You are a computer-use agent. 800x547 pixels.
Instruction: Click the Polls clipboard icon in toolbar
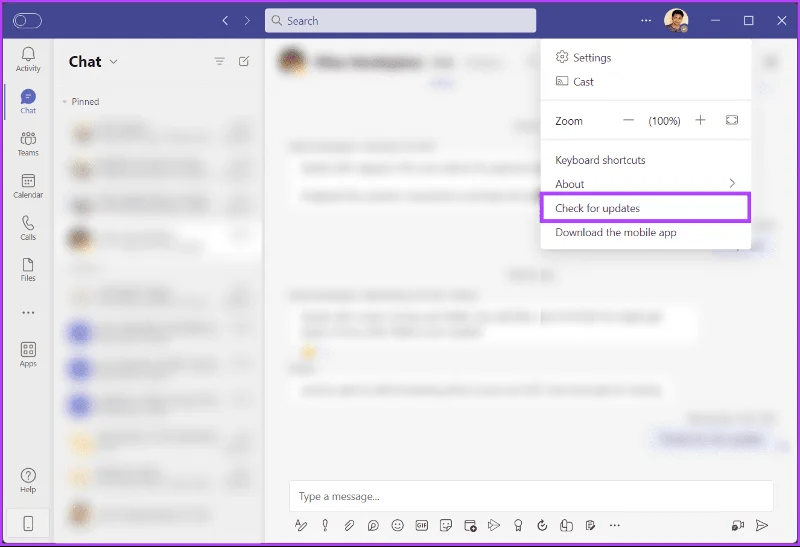tap(590, 525)
